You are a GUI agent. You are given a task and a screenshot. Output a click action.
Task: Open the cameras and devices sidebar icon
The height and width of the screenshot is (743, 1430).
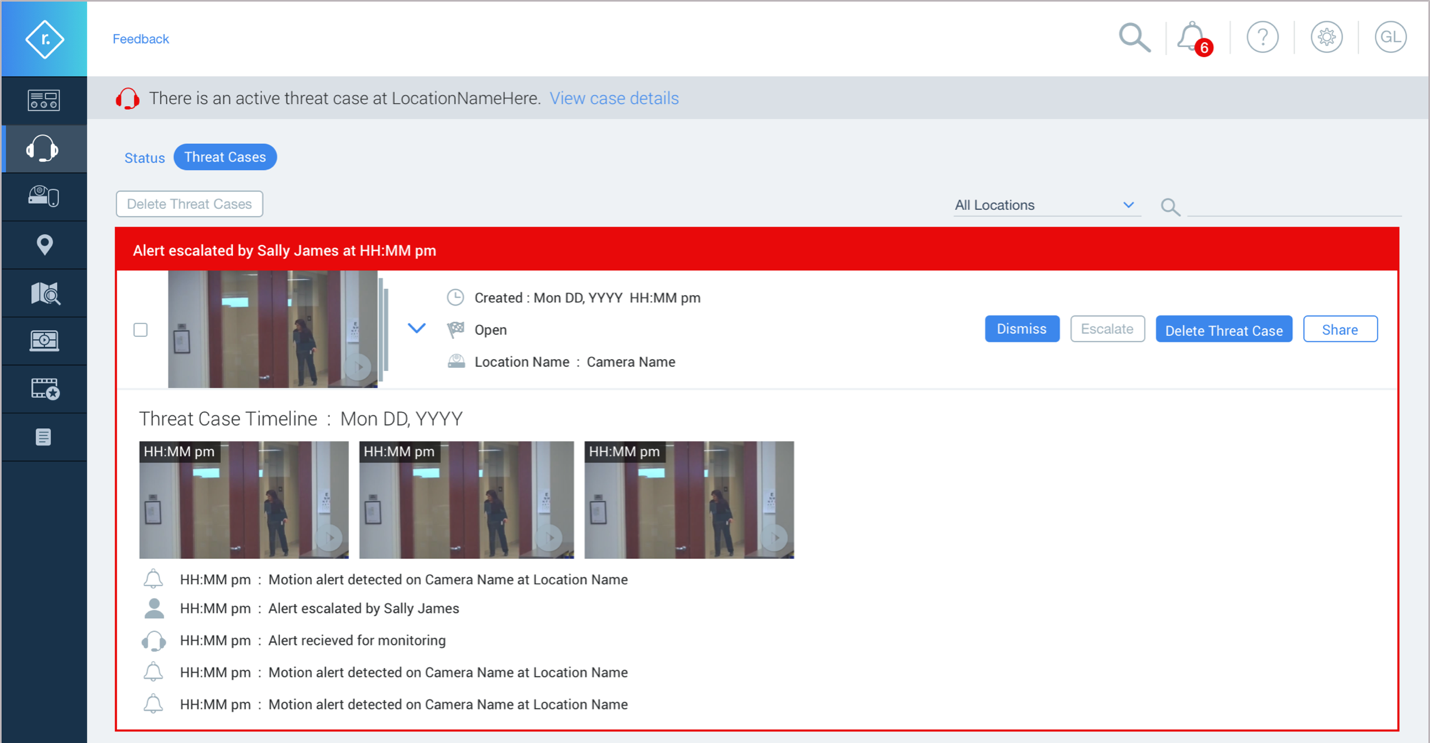tap(44, 196)
